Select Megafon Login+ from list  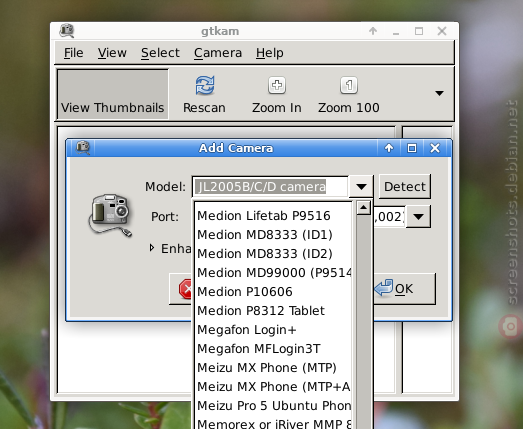[x=273, y=330]
